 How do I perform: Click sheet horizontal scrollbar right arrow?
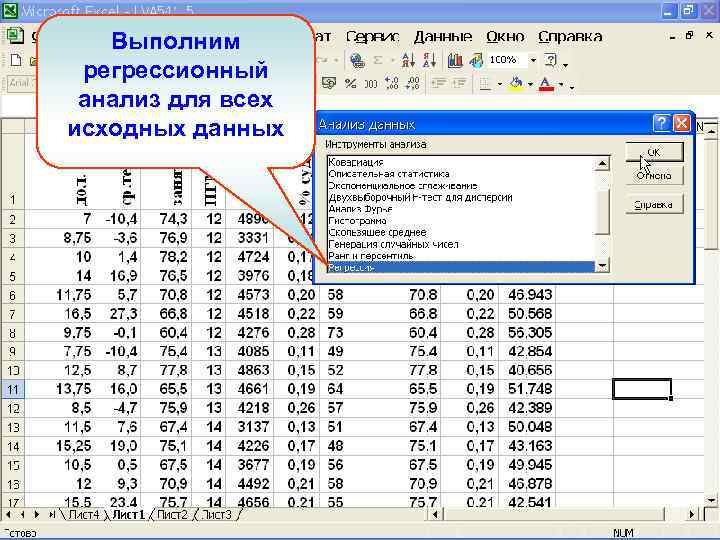click(692, 514)
